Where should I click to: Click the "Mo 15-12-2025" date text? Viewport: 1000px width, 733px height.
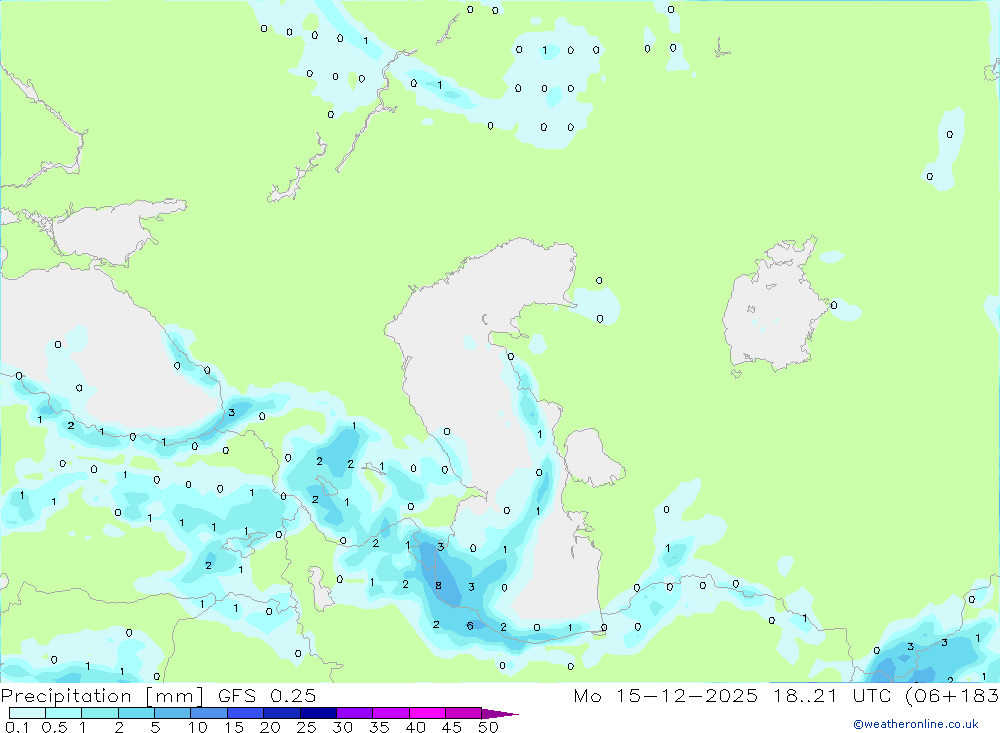[x=666, y=695]
